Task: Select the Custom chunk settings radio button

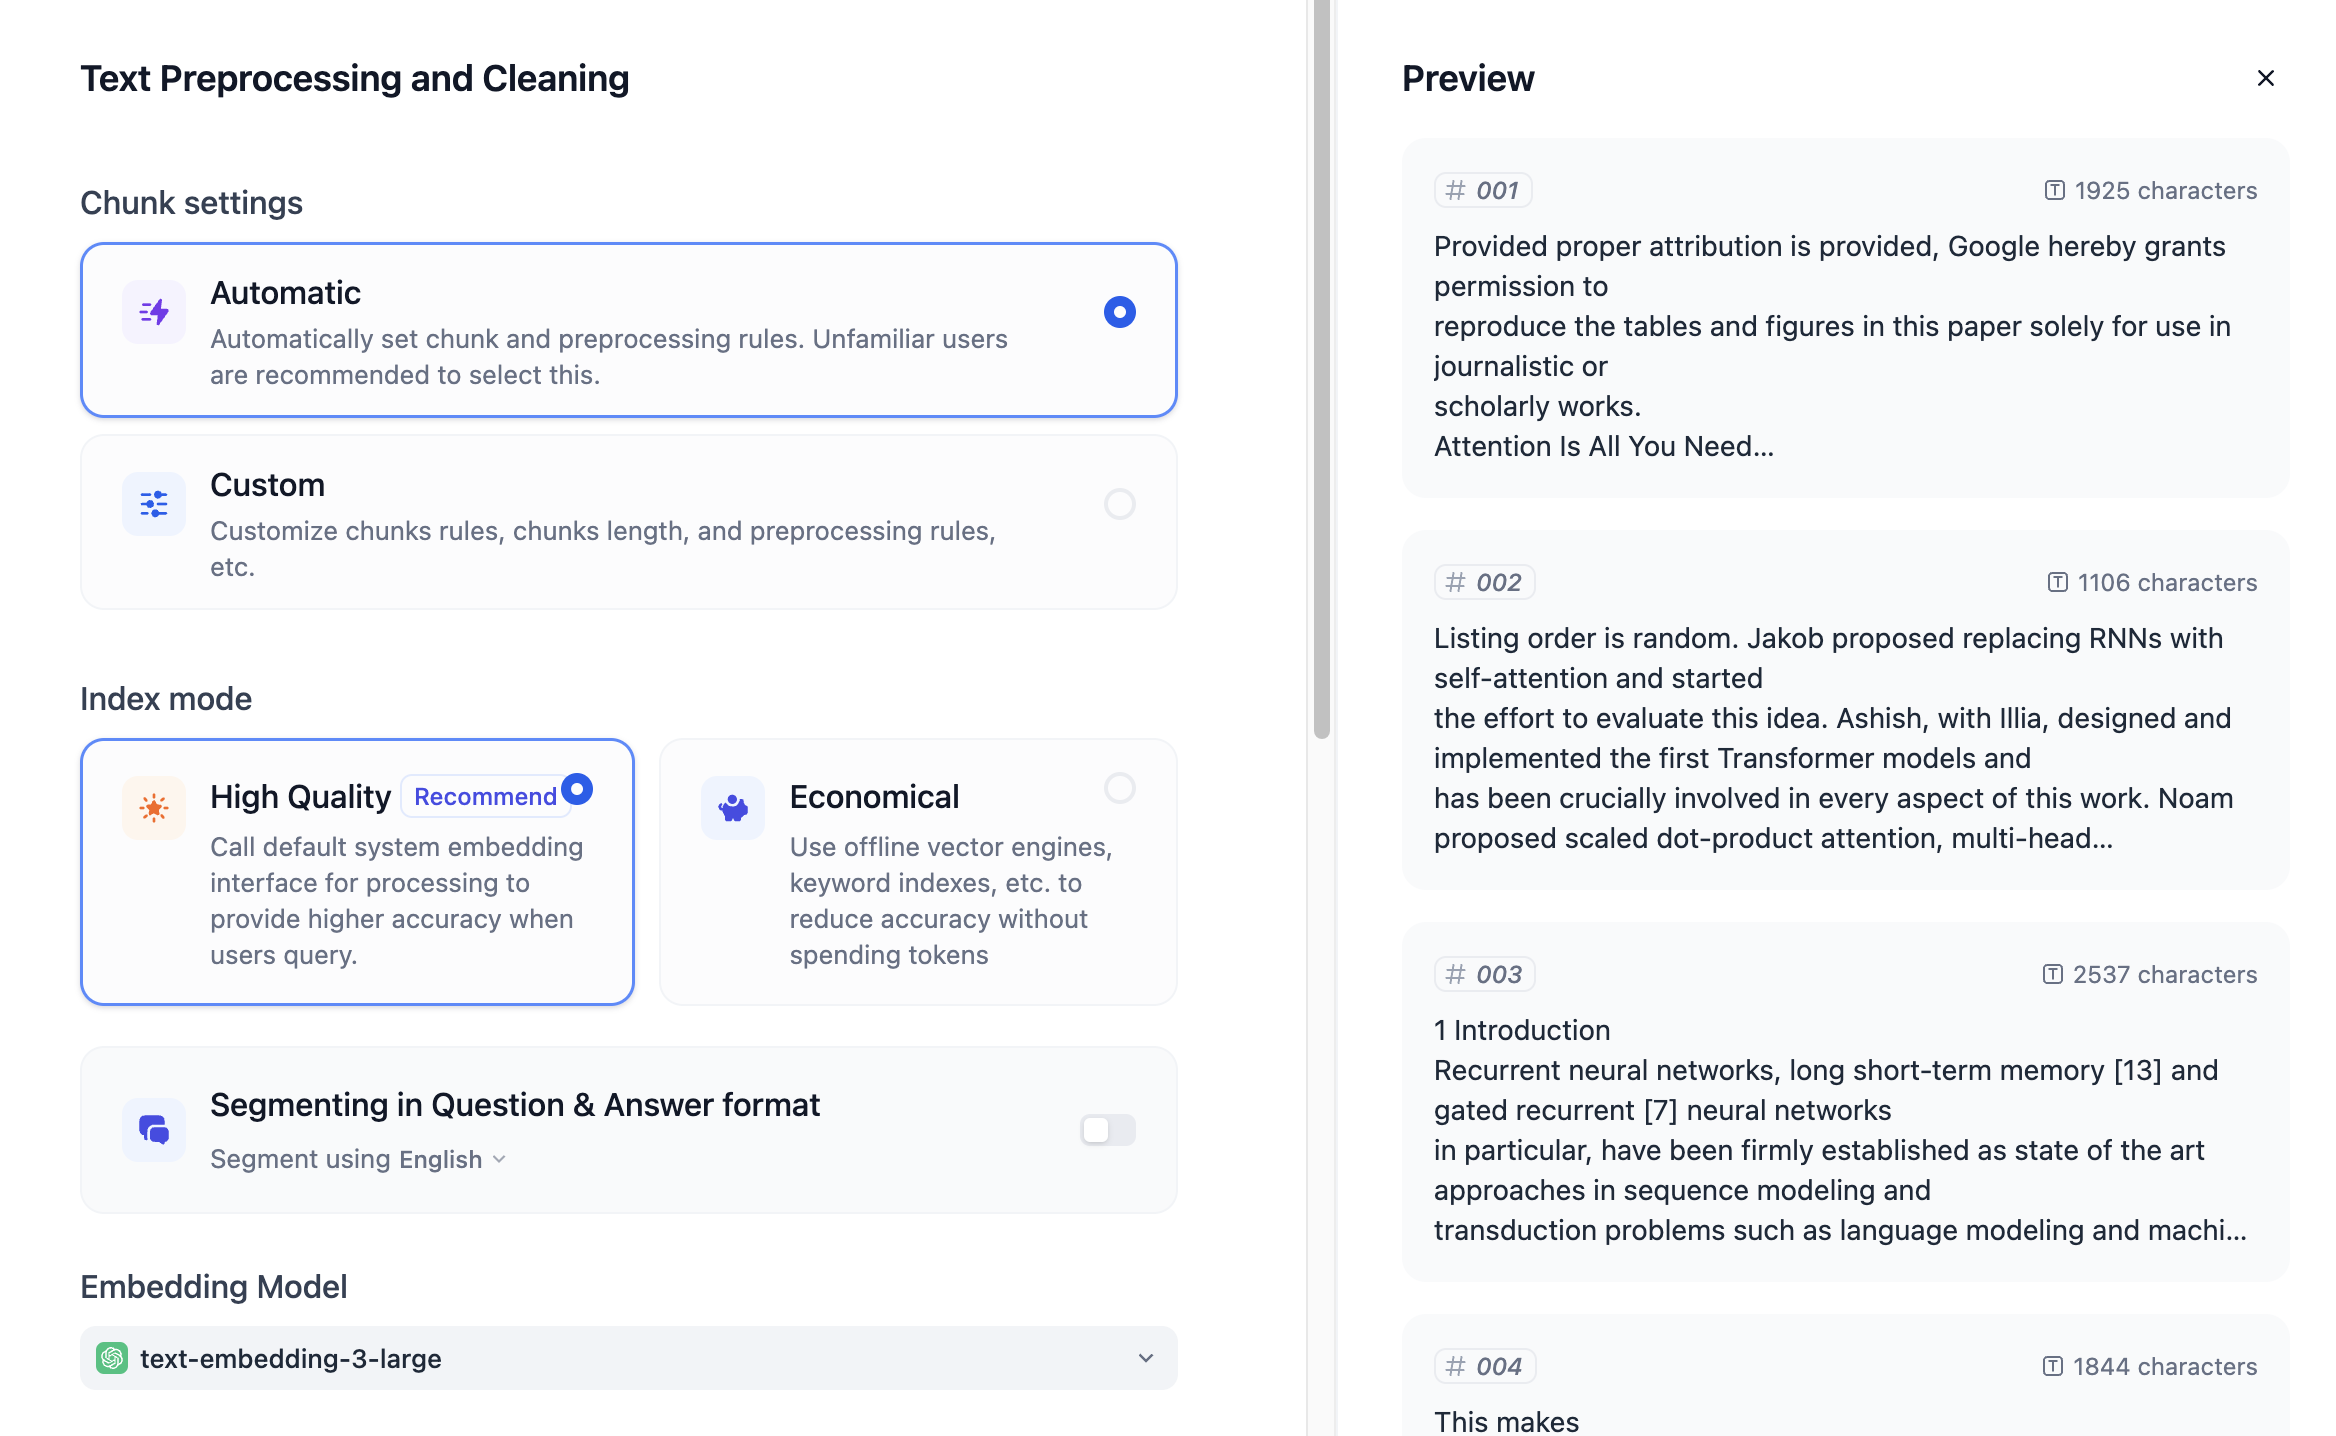Action: 1119,504
